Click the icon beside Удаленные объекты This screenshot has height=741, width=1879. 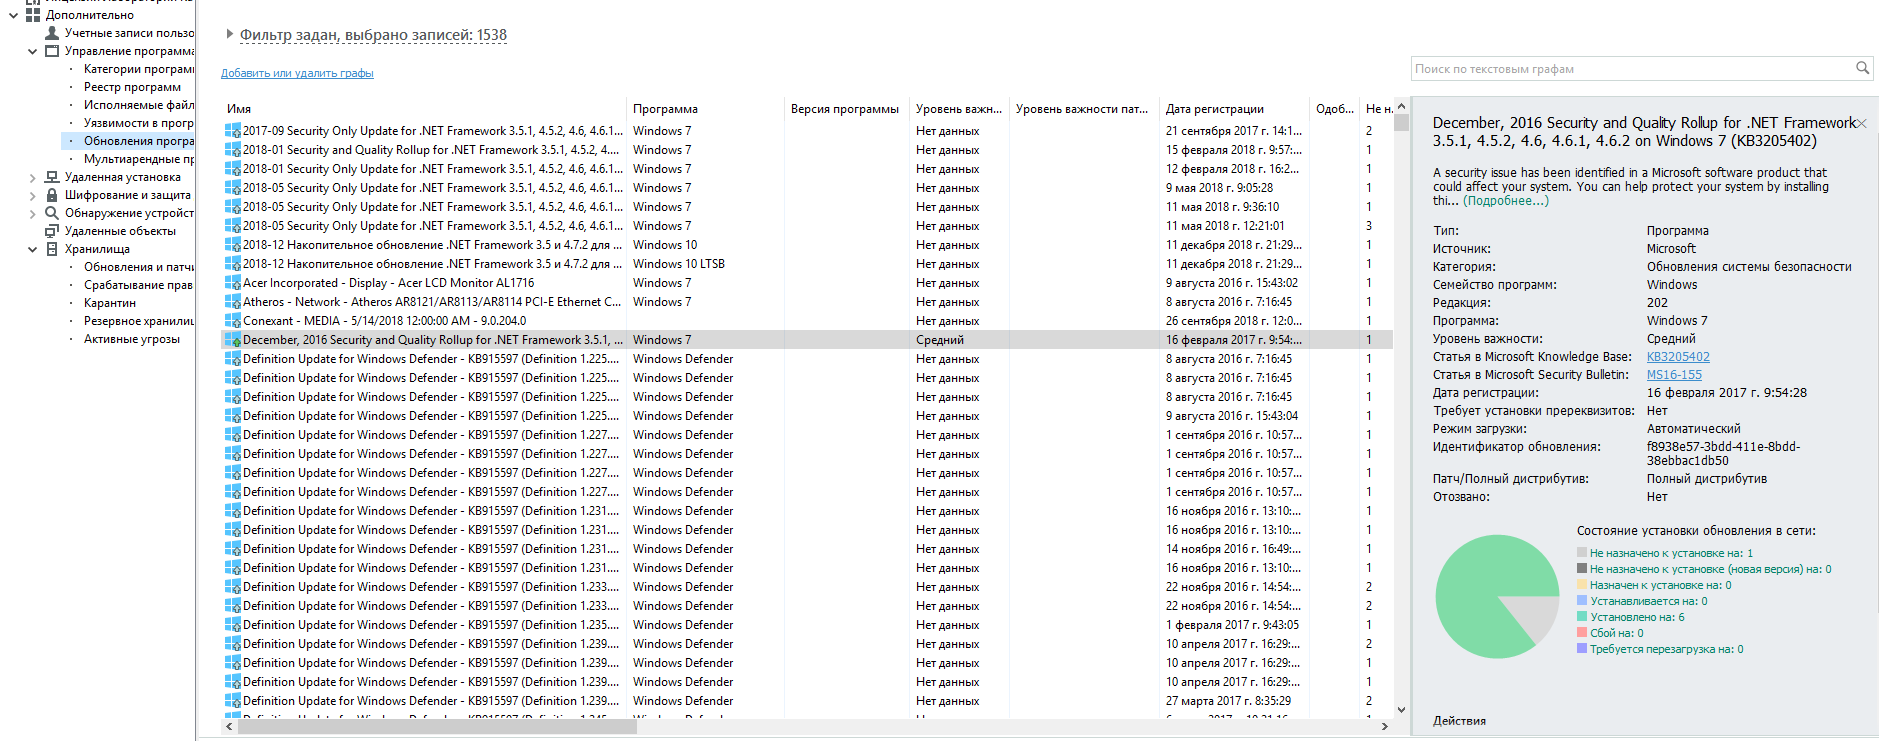pos(52,231)
